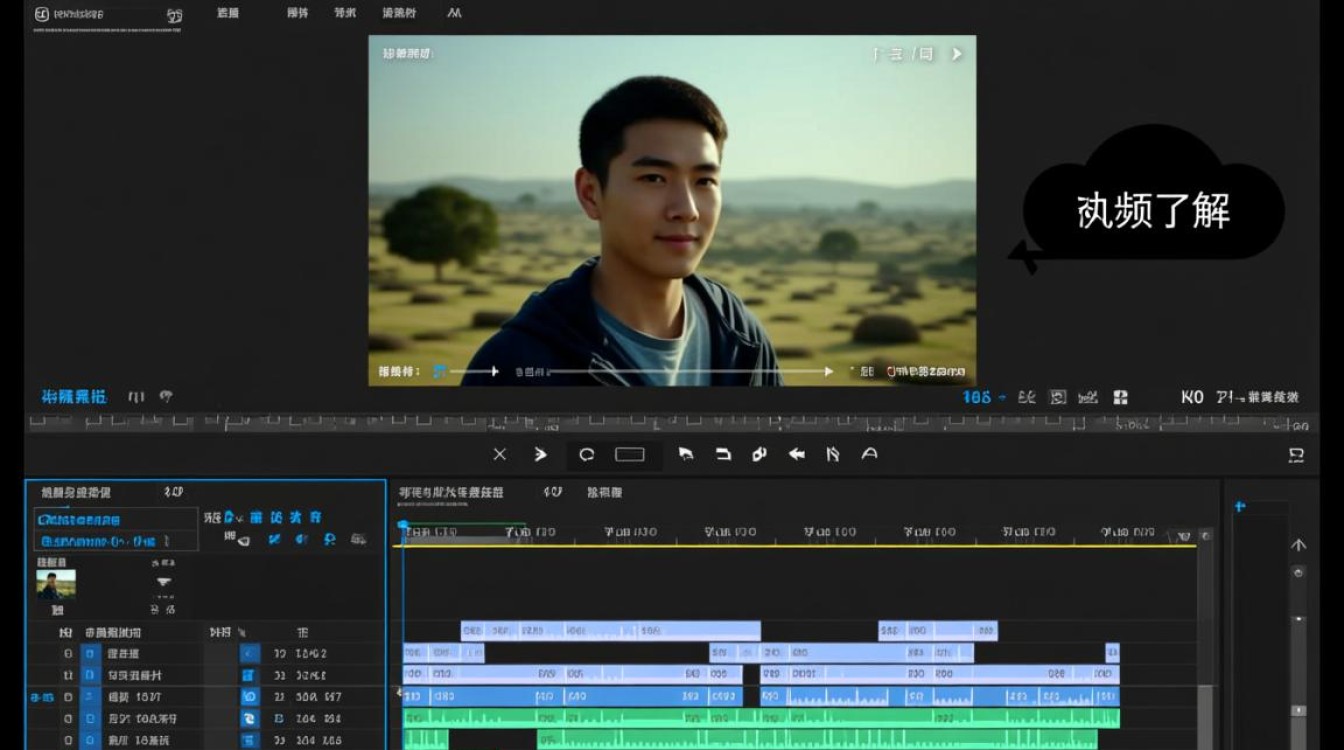Click the blue plus icon in the right panel

(1240, 507)
